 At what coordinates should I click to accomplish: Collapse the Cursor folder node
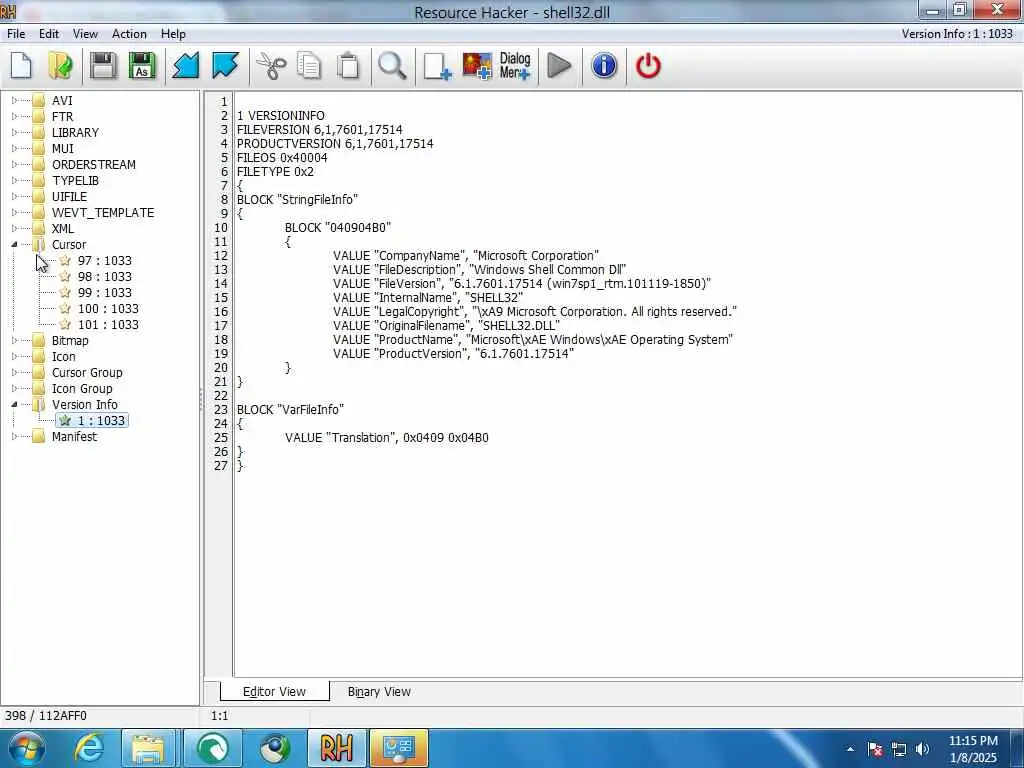[x=14, y=245]
